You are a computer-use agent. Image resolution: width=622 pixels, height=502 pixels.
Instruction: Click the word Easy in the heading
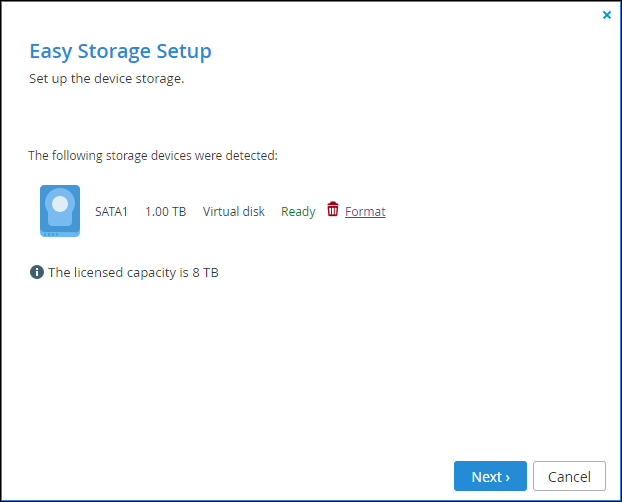[x=51, y=52]
